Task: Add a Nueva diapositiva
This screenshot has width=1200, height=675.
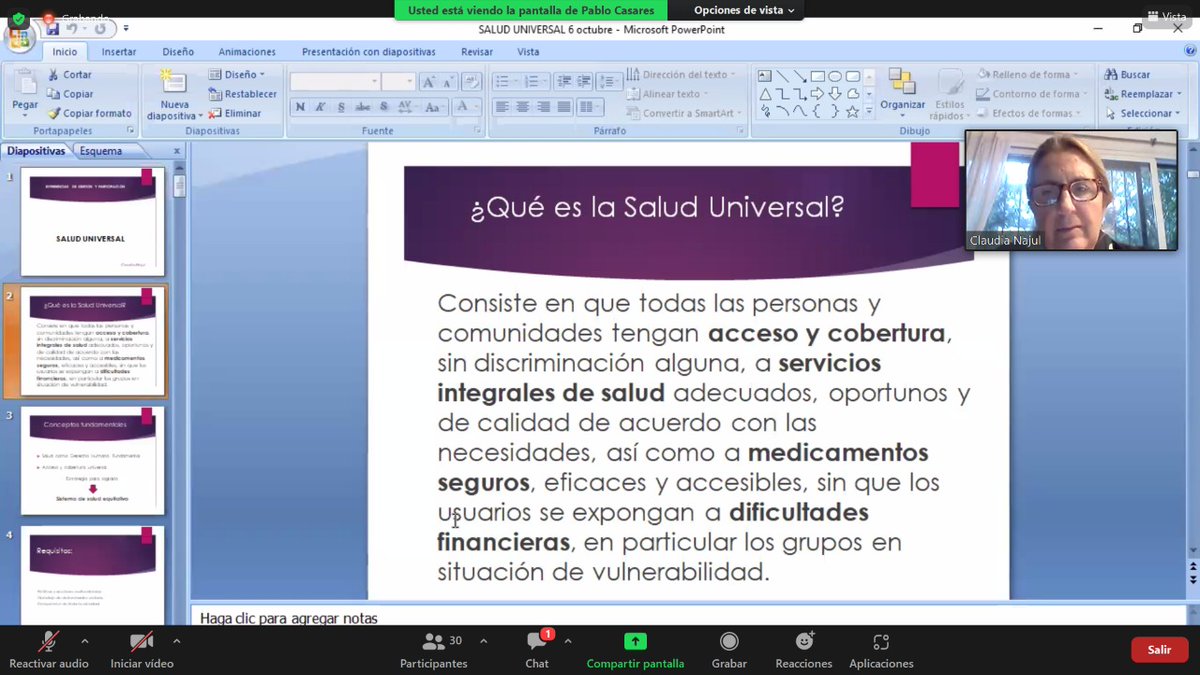Action: pyautogui.click(x=174, y=96)
